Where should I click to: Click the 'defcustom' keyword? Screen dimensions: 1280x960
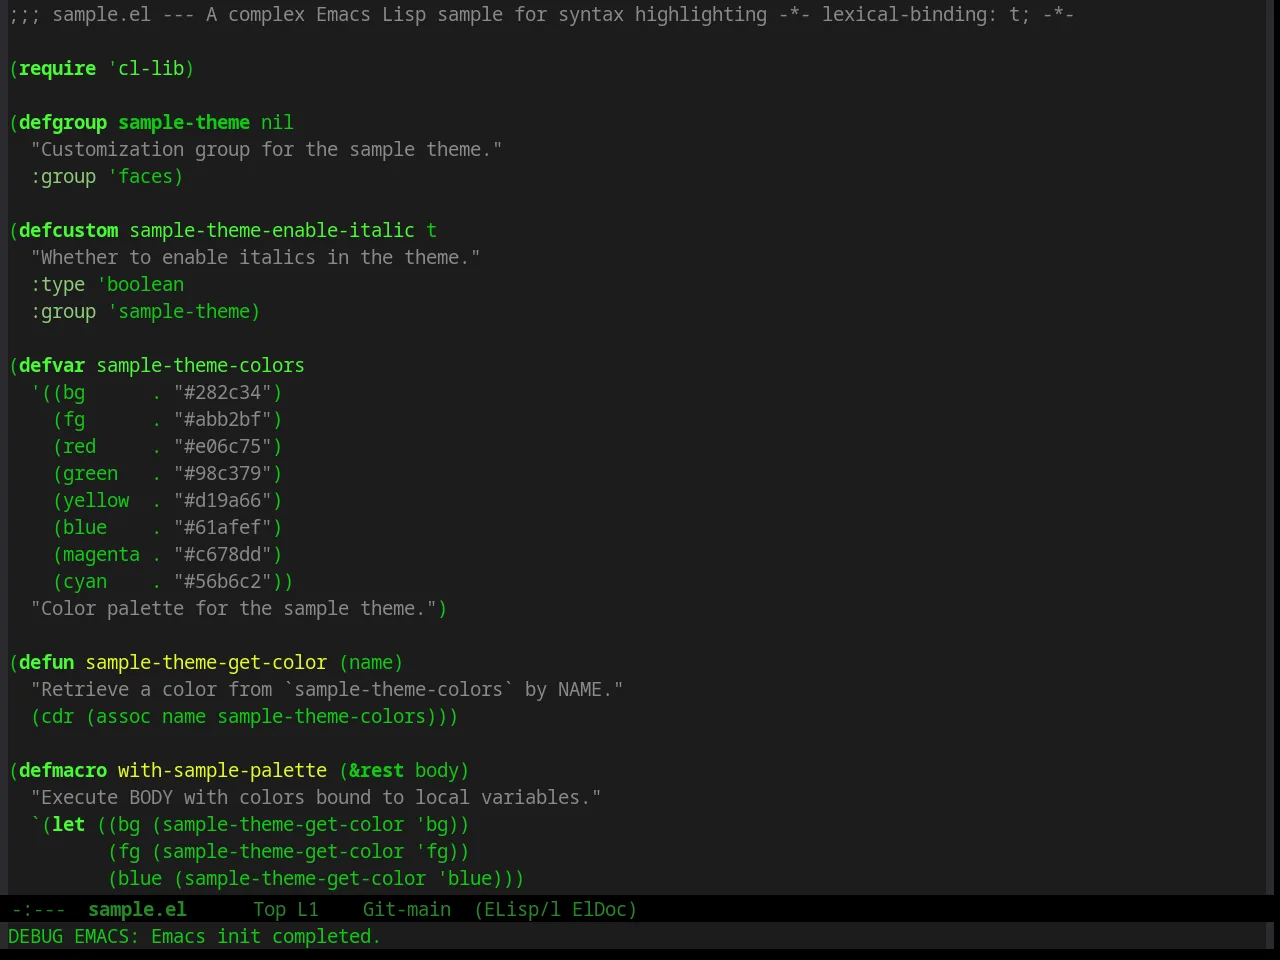(68, 230)
